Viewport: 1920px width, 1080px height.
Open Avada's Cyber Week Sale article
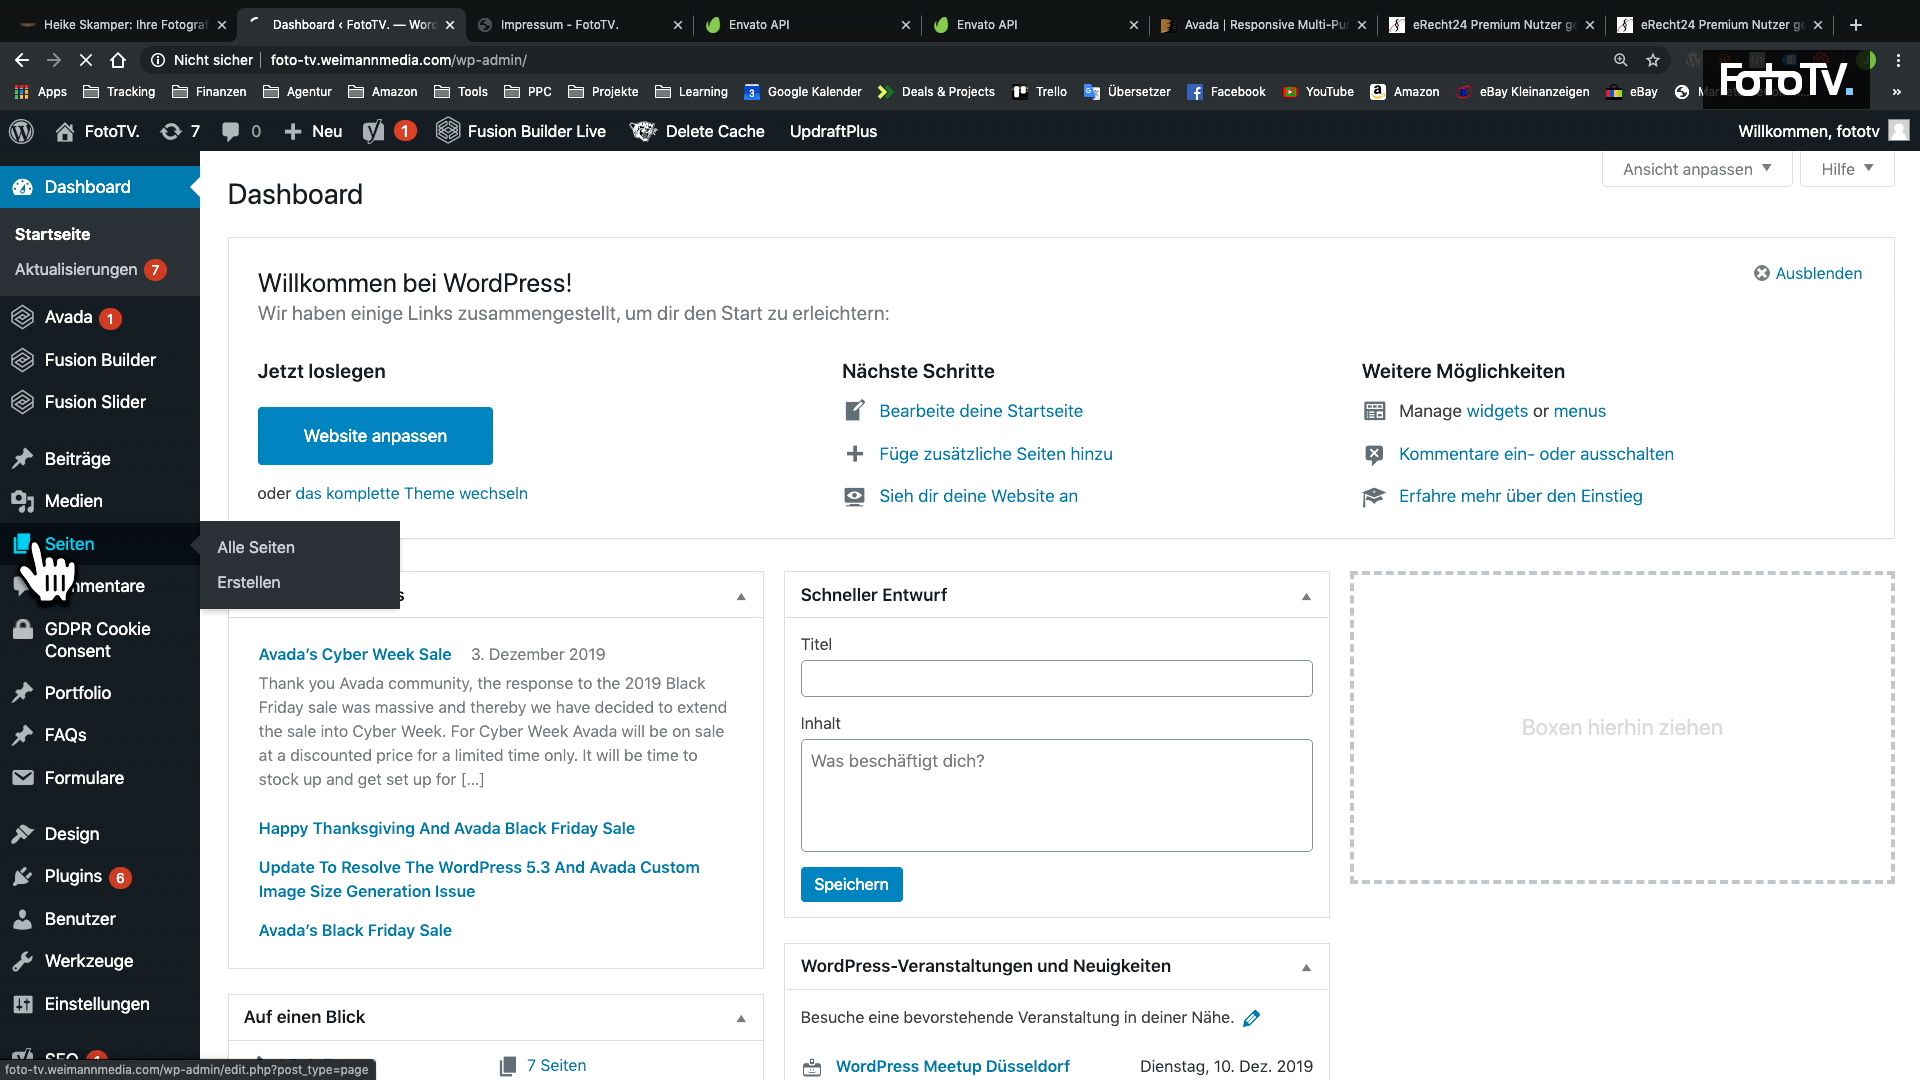[355, 654]
